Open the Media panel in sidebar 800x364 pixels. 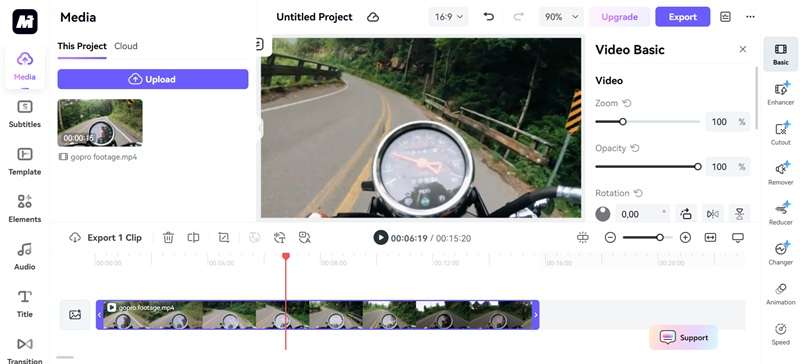24,66
